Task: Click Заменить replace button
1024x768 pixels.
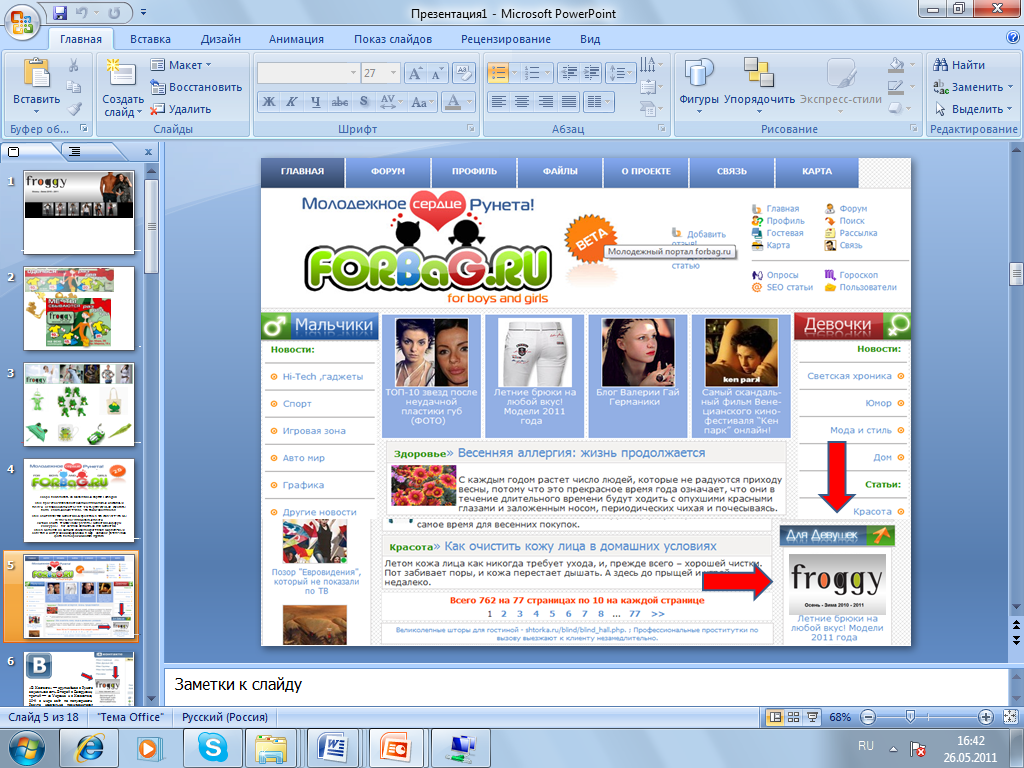Action: 973,87
